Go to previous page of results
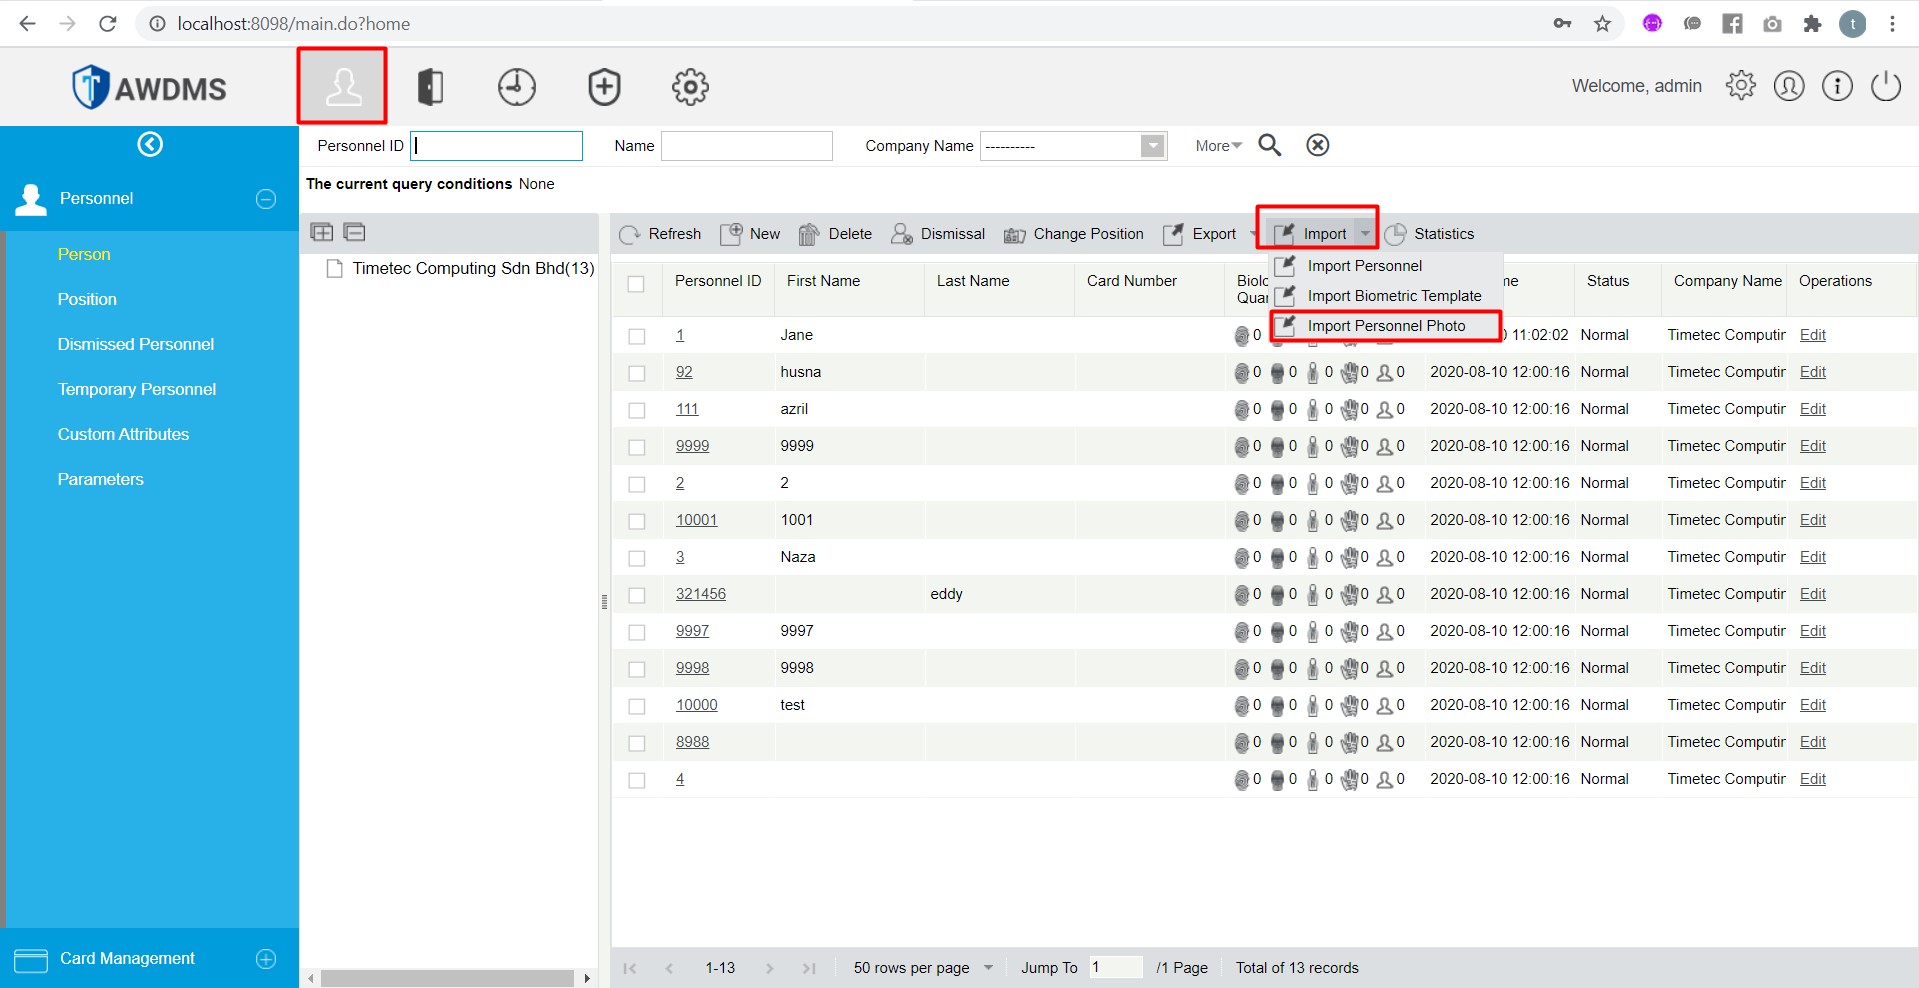 coord(669,968)
